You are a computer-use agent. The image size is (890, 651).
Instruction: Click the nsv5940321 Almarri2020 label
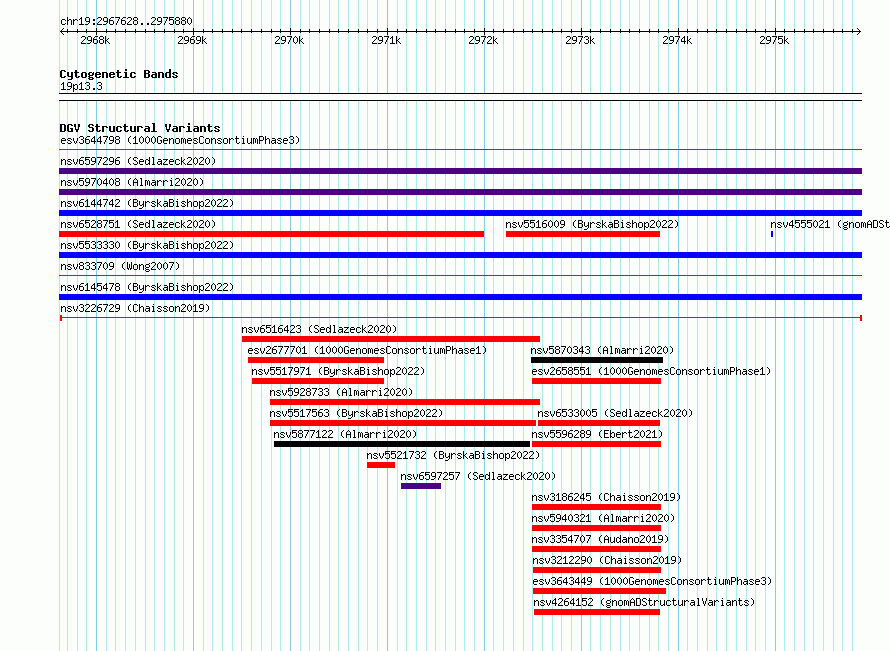click(603, 518)
